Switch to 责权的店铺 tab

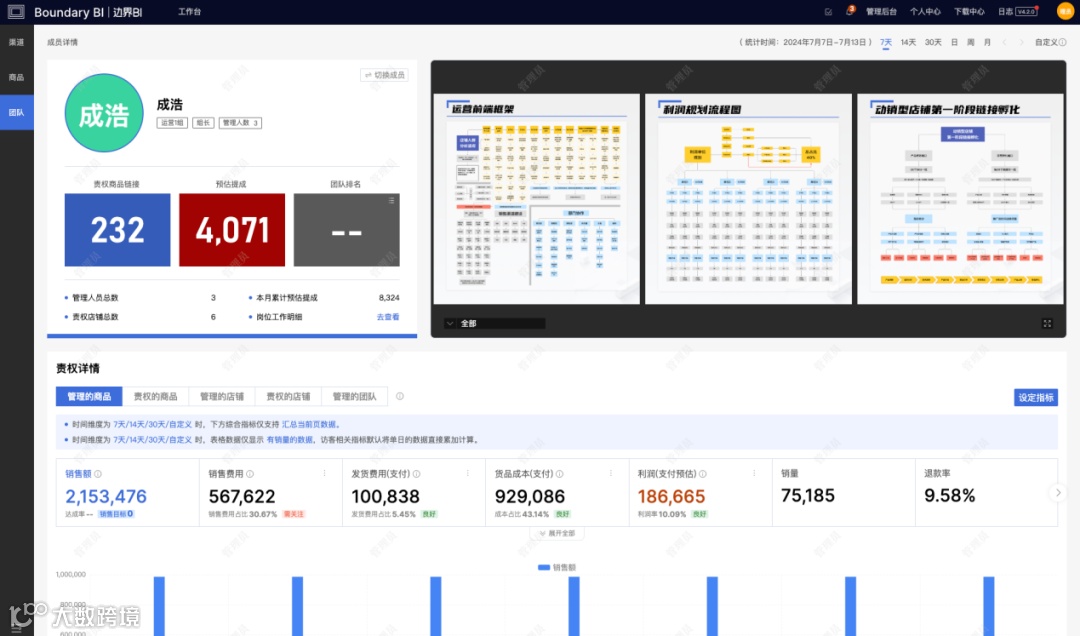288,396
